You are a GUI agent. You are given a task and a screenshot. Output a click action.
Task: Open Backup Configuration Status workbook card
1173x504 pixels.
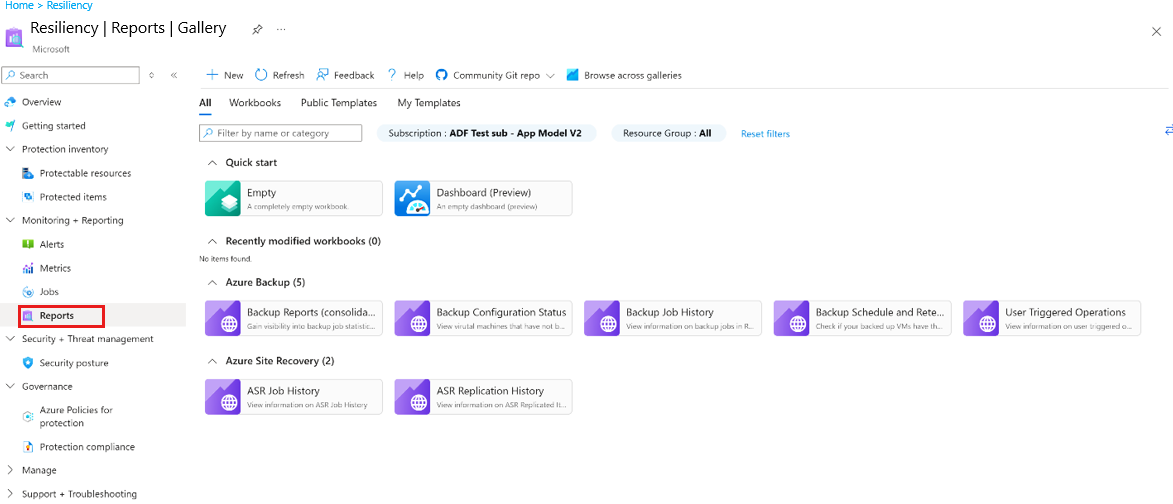point(483,318)
